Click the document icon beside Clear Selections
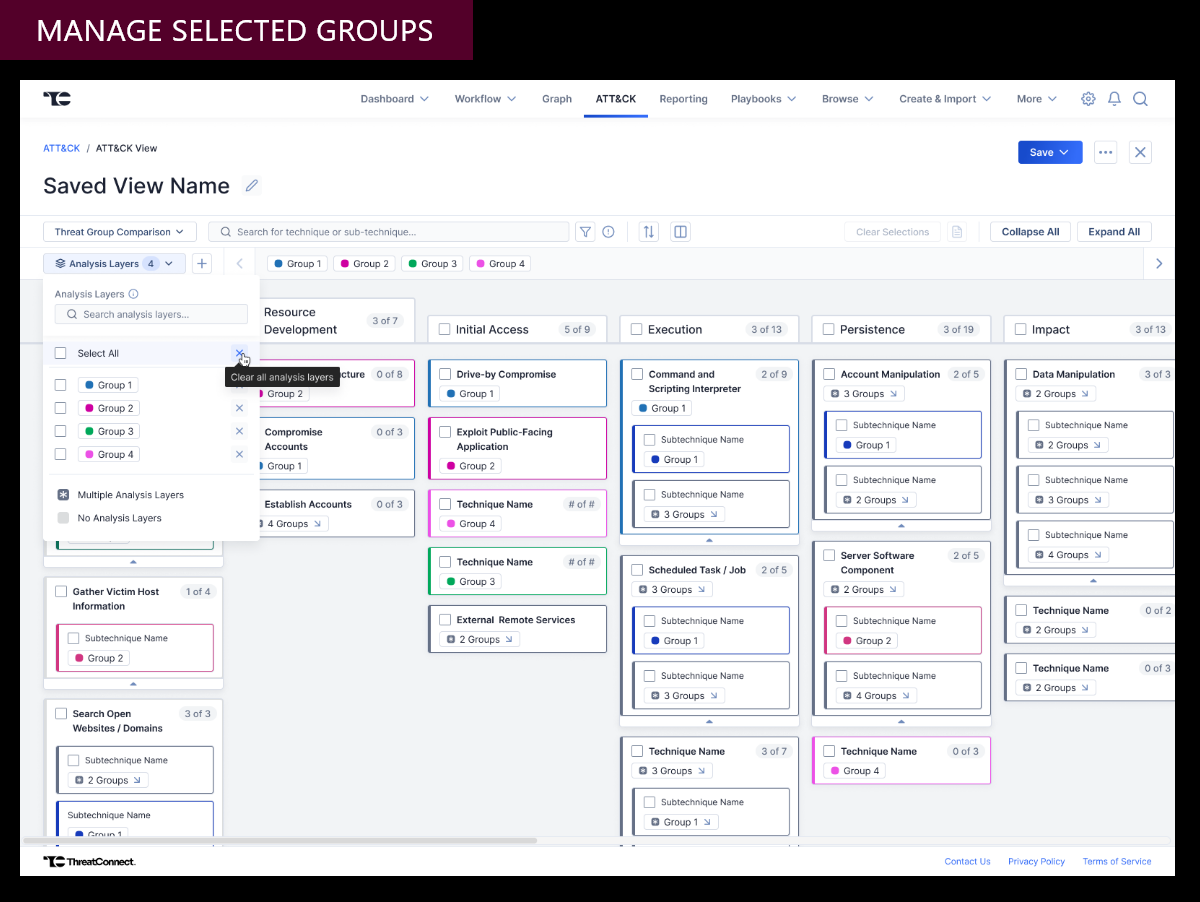The width and height of the screenshot is (1200, 902). (957, 232)
